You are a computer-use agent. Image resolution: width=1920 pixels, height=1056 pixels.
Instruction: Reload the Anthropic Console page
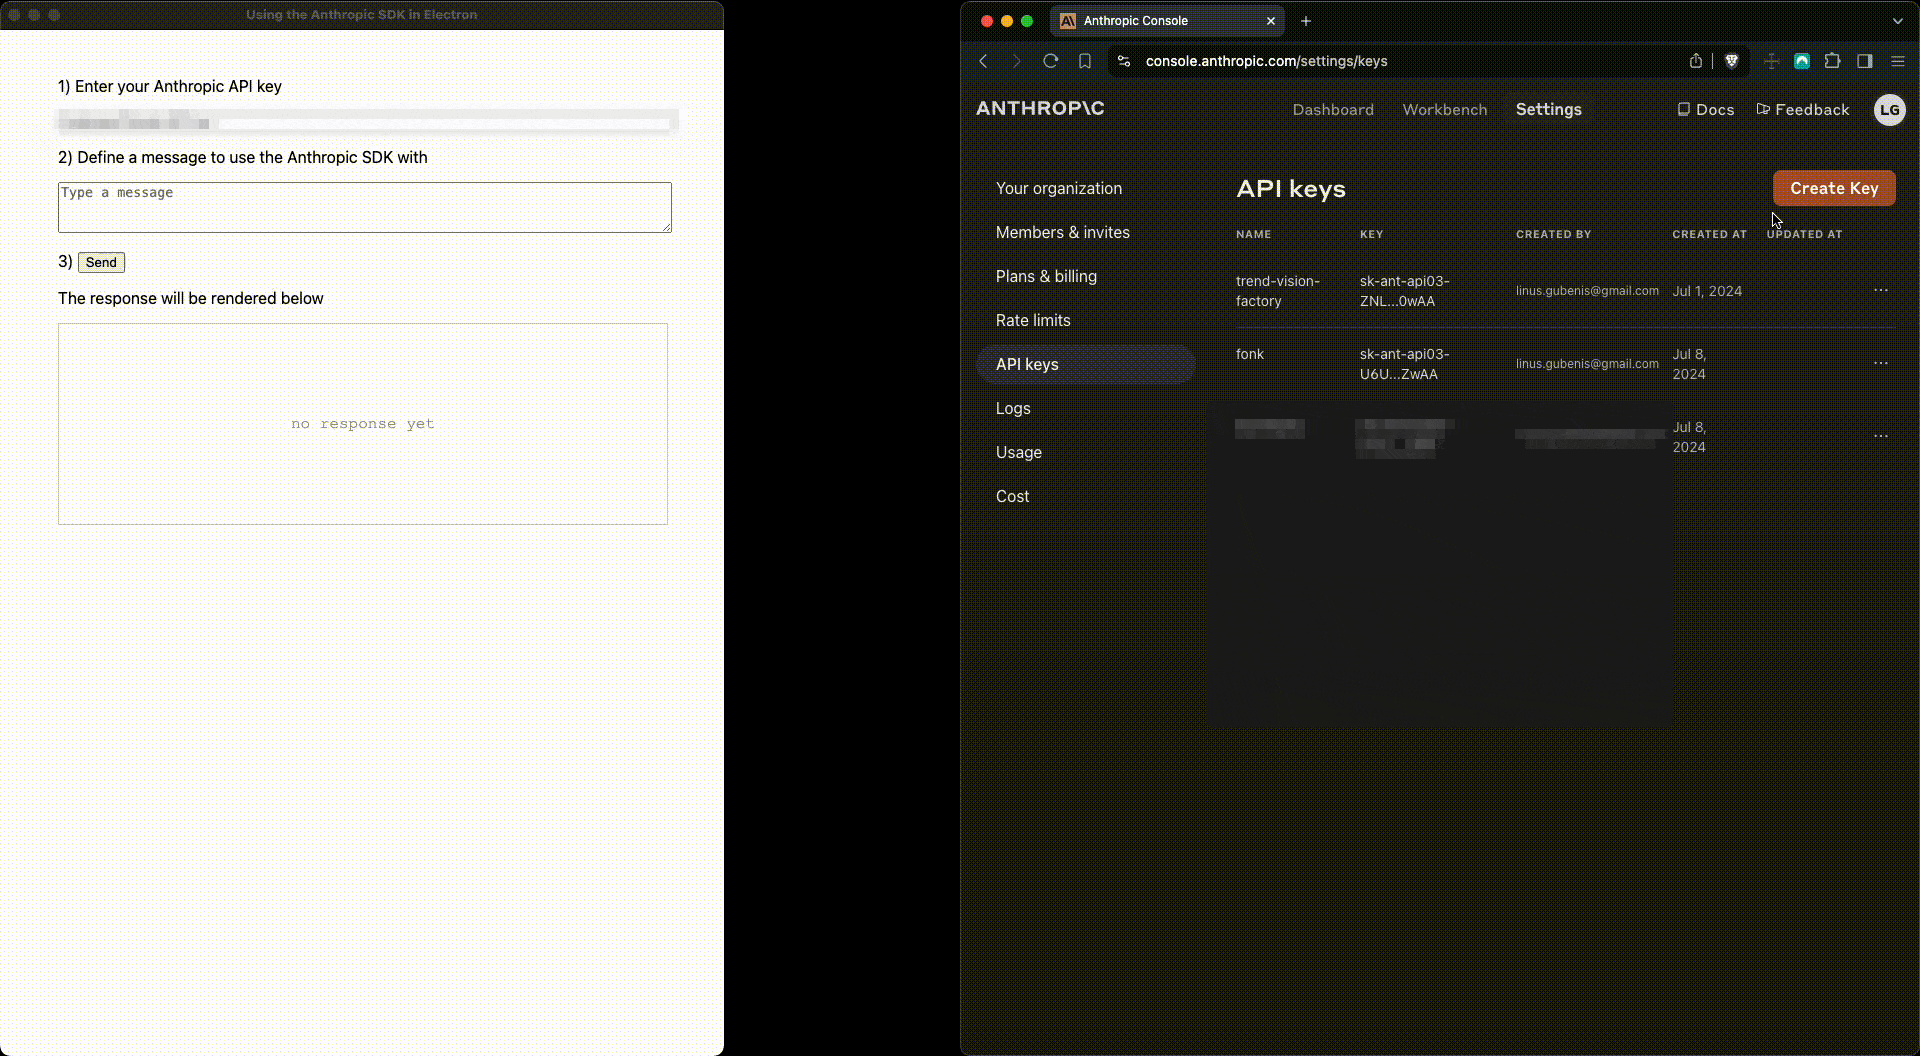point(1051,61)
